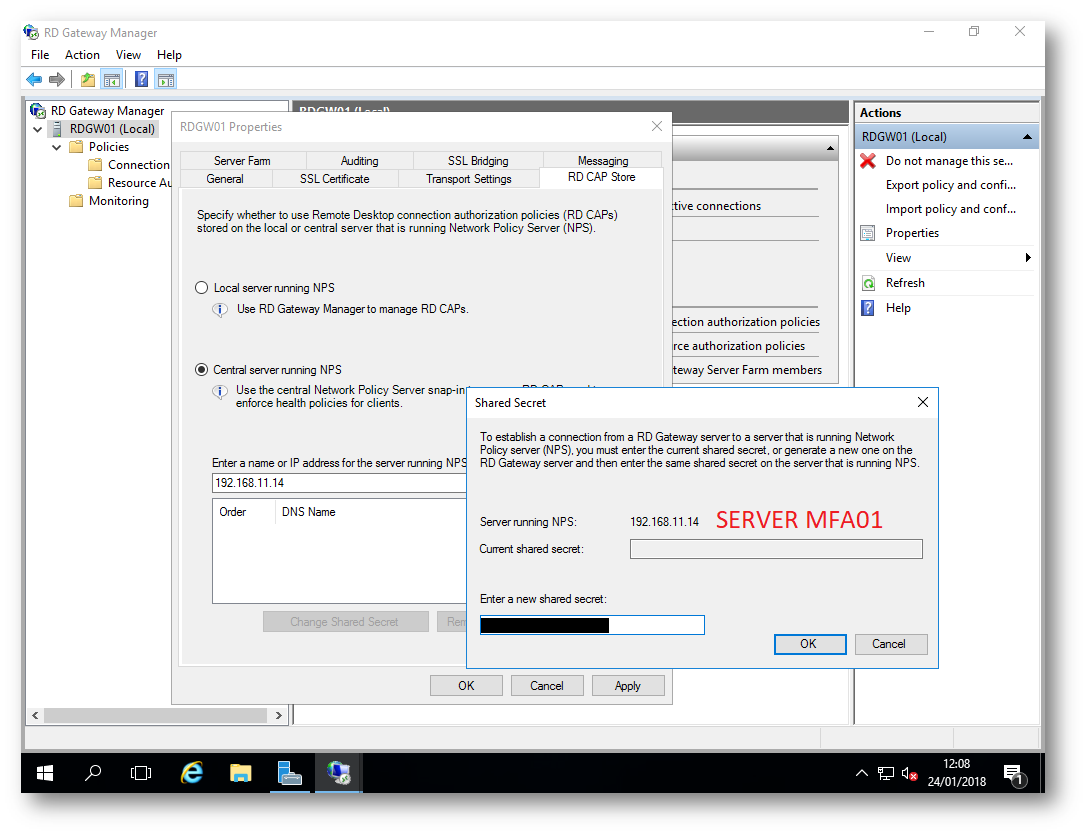This screenshot has height=835, width=1087.
Task: Collapse the RDGW01 (Local) Actions section
Action: pyautogui.click(x=1027, y=137)
